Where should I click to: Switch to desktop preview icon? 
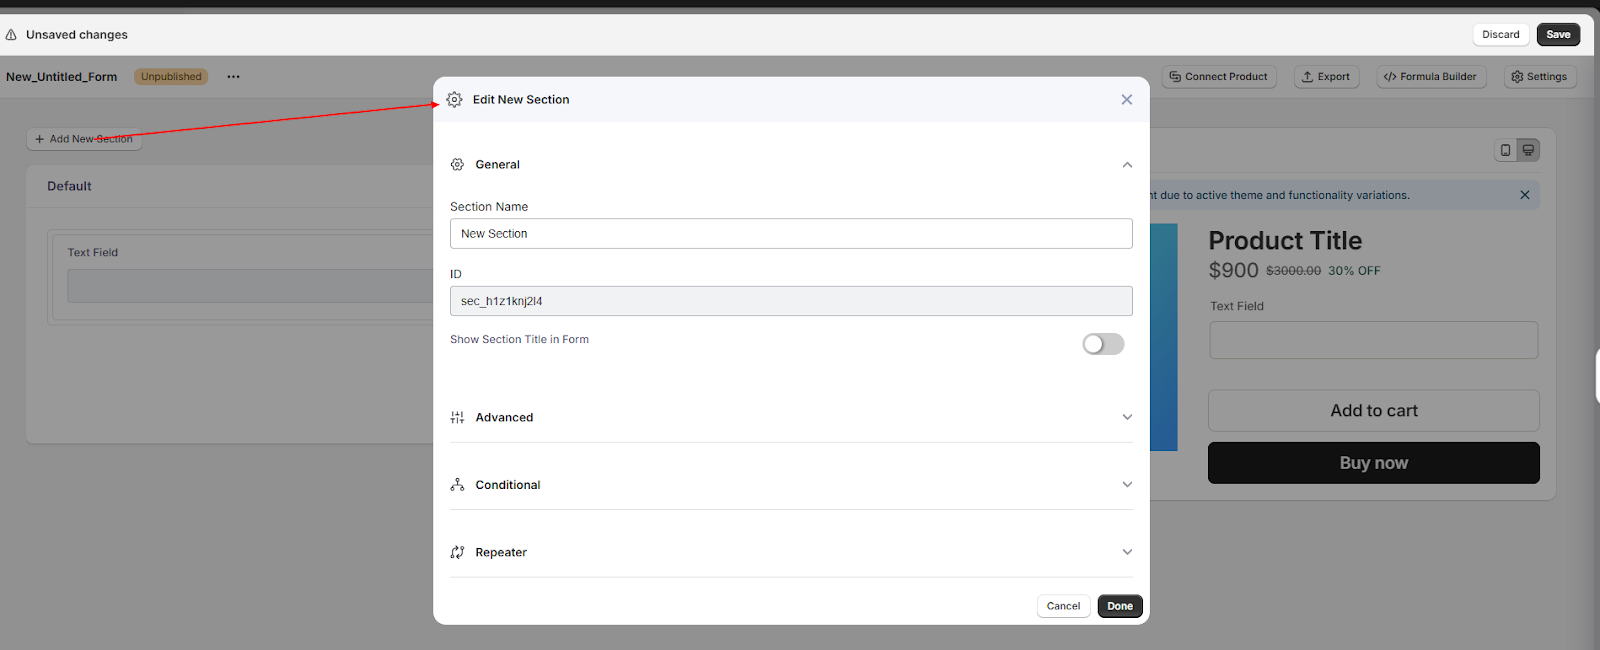1528,150
